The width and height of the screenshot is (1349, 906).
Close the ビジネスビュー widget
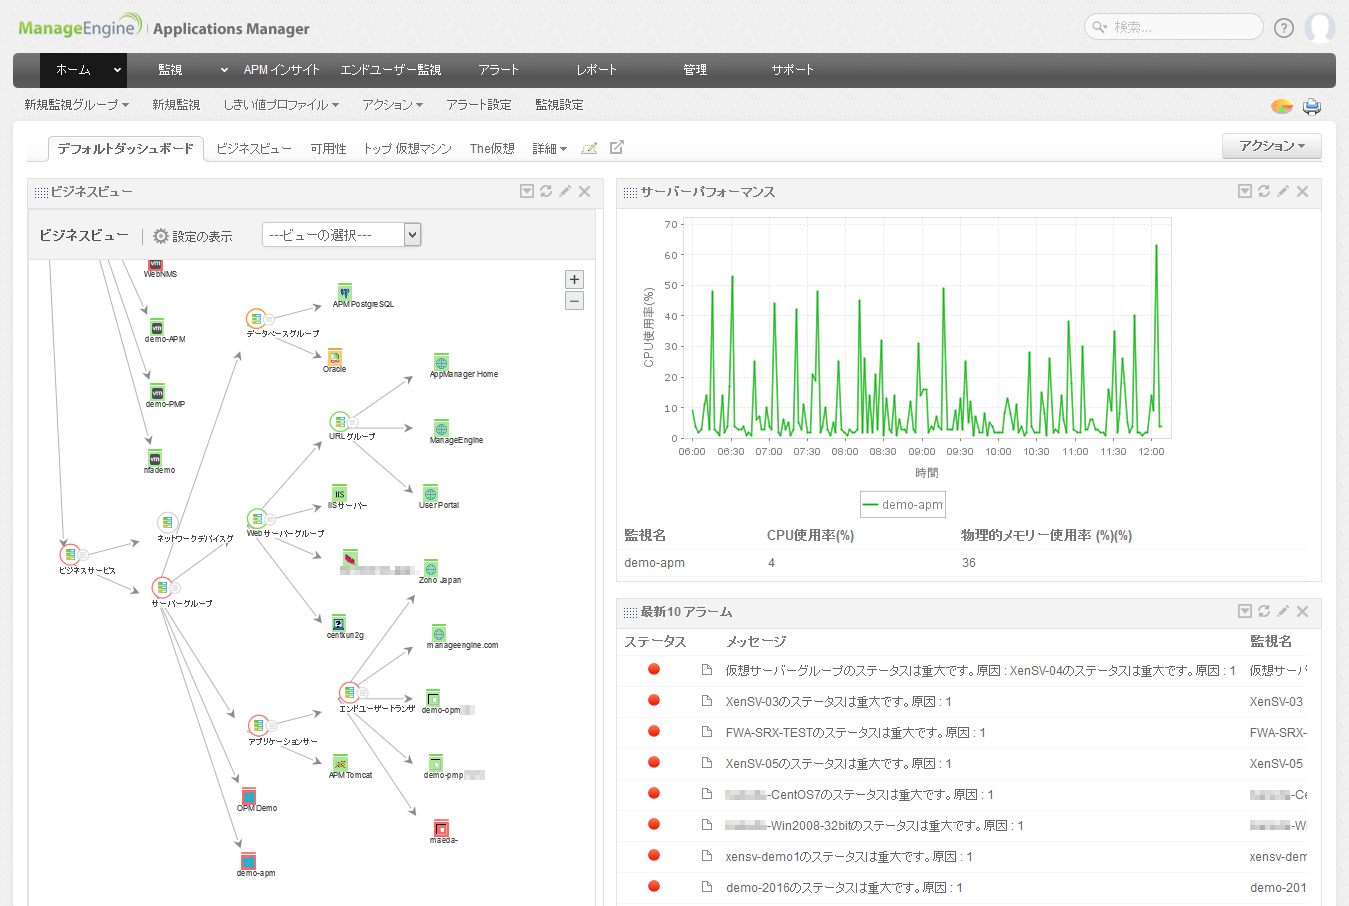pyautogui.click(x=584, y=191)
